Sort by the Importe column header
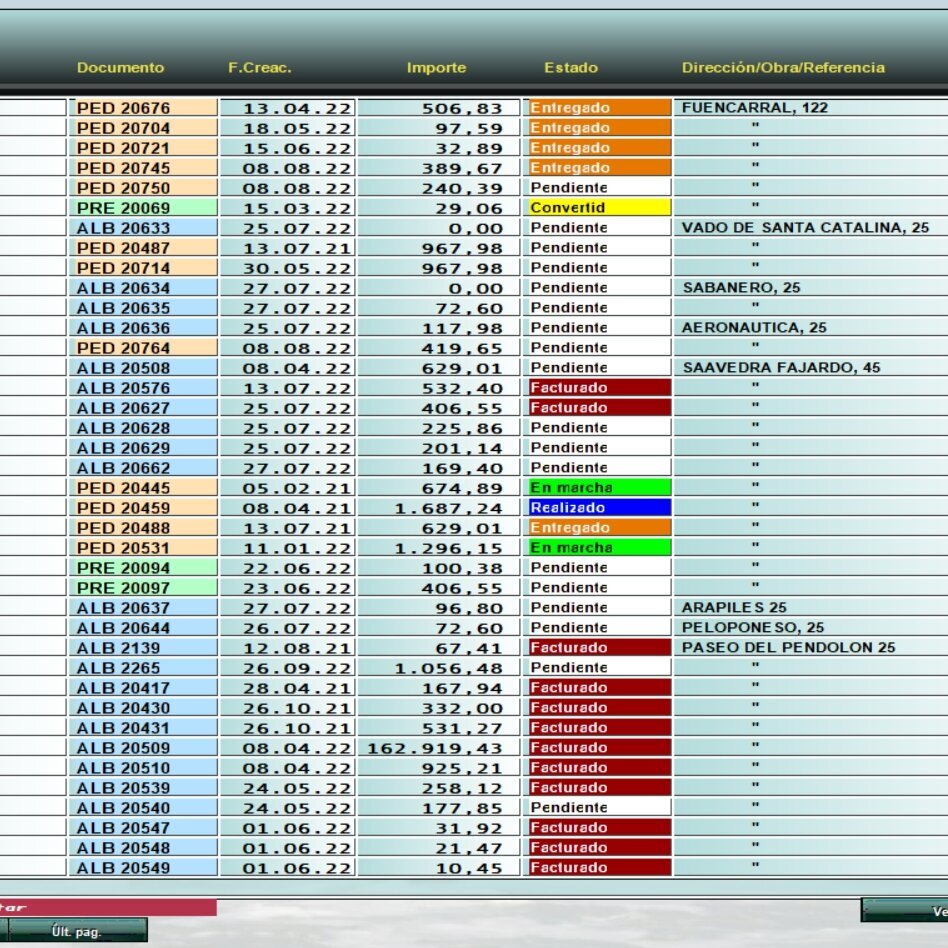Screen dimensions: 948x948 (x=436, y=68)
